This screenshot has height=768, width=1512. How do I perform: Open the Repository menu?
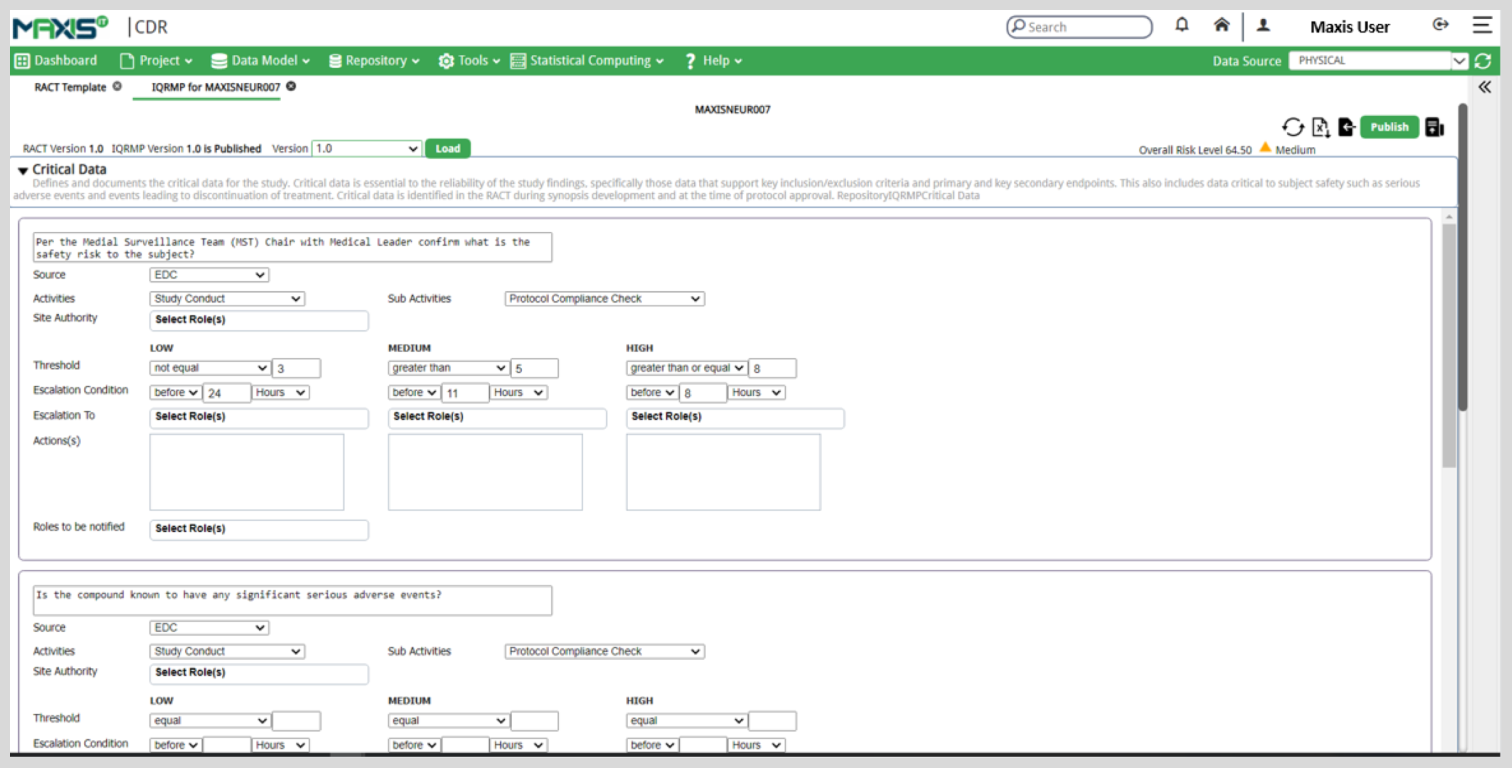point(375,61)
